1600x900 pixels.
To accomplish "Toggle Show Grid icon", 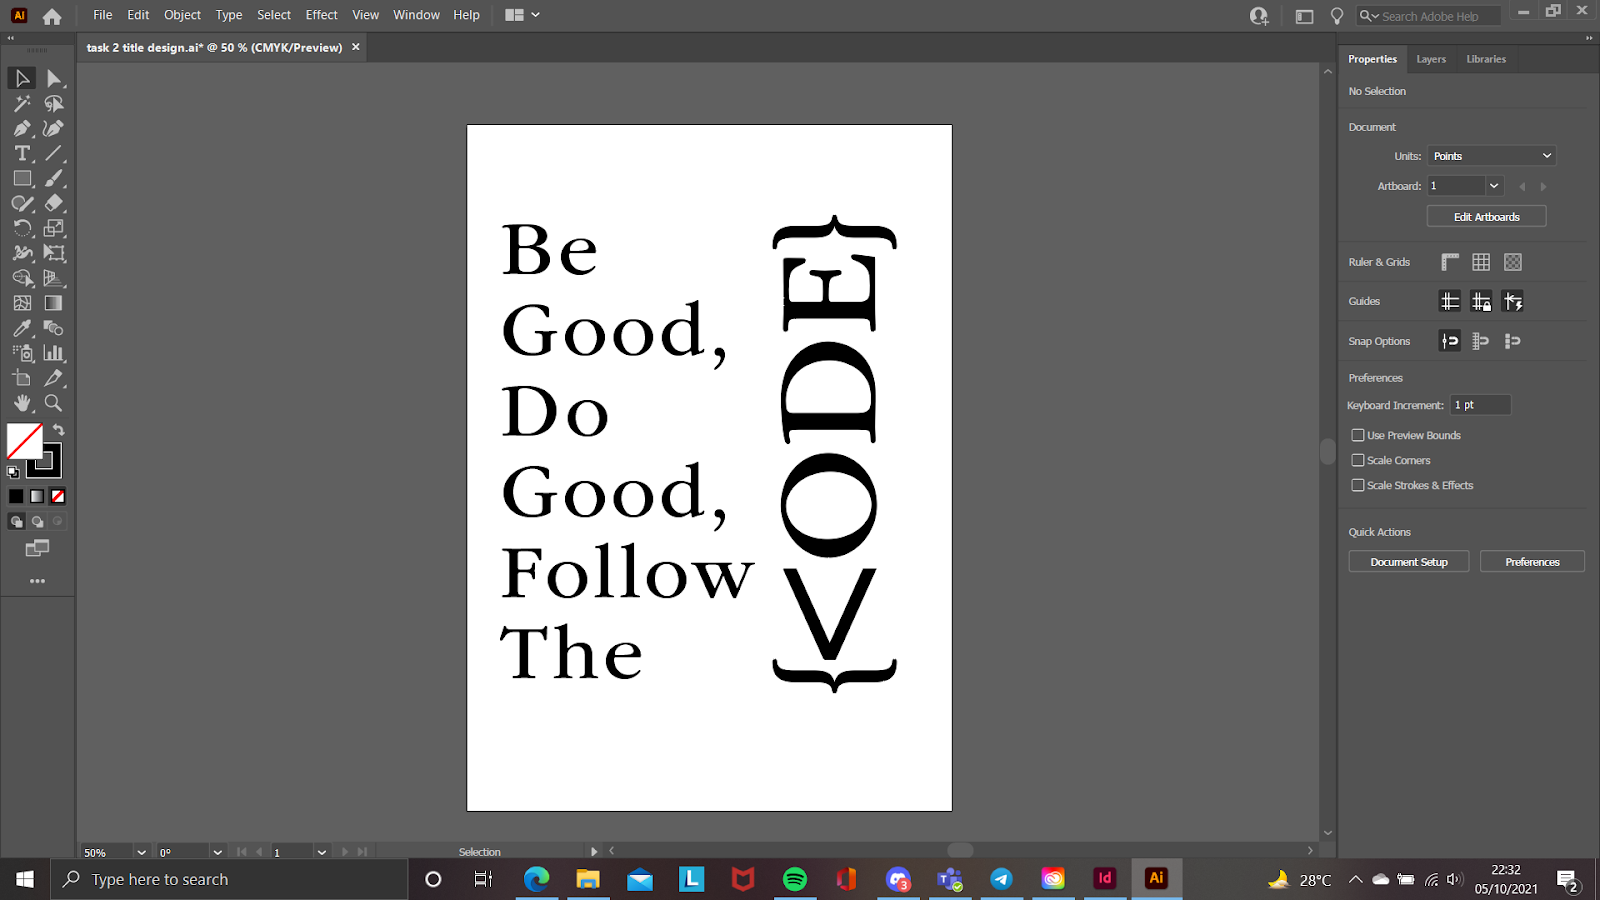I will pyautogui.click(x=1481, y=262).
